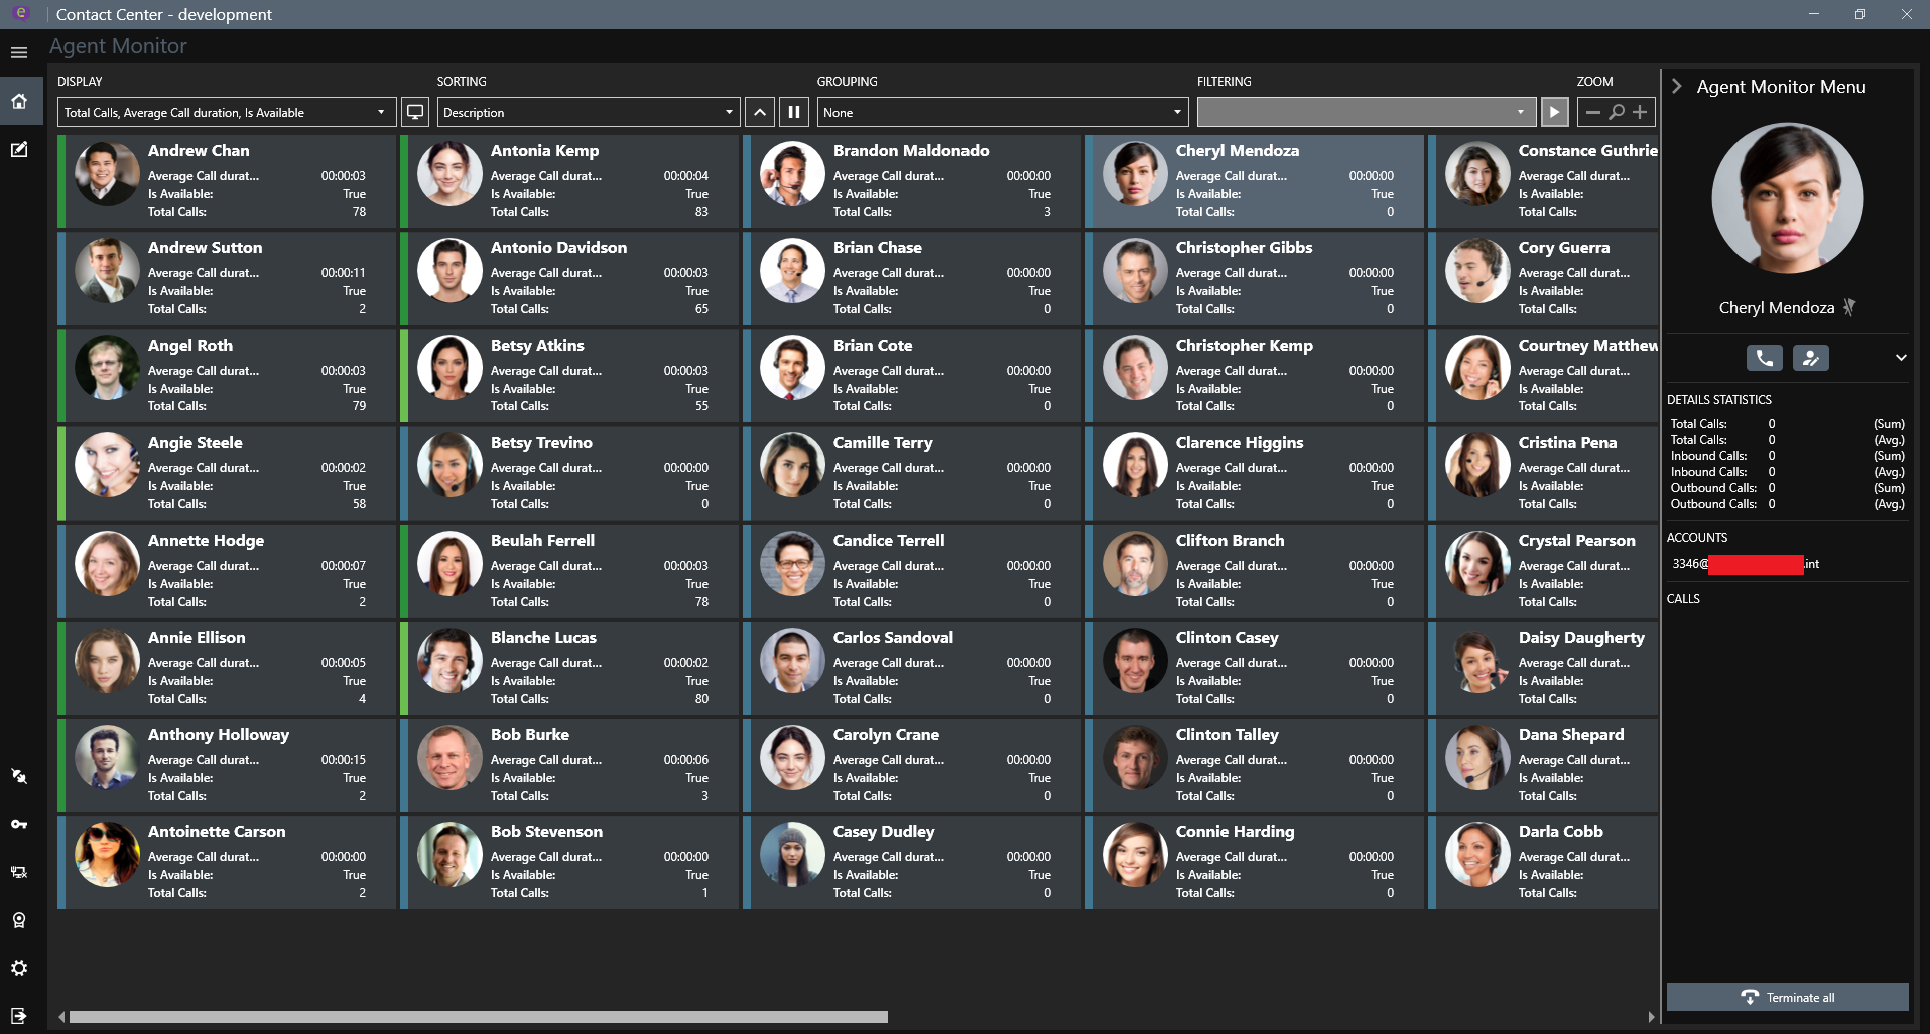Viewport: 1930px width, 1034px height.
Task: Open the Home view in the sidebar
Action: tap(19, 101)
